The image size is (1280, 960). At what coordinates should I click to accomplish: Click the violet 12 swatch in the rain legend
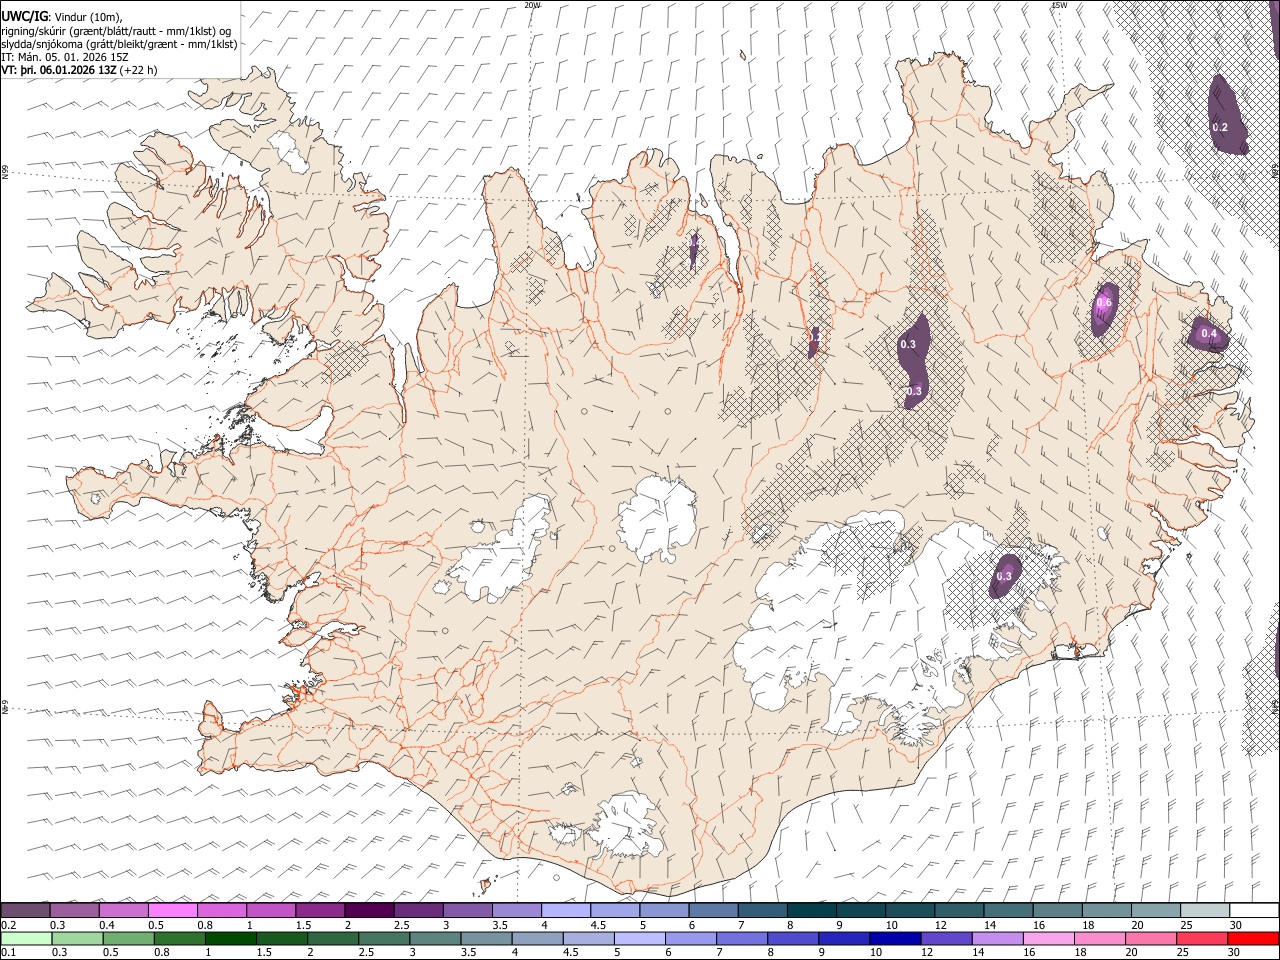946,938
